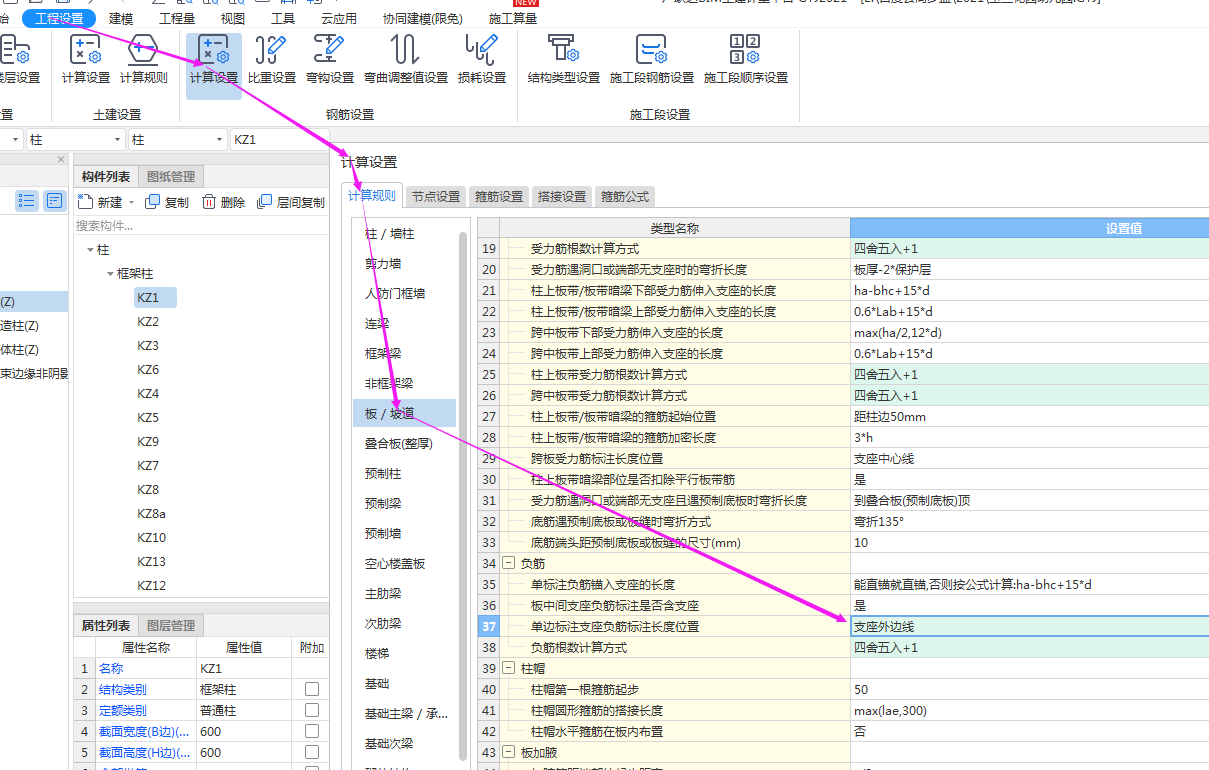Select 柱 / 墙柱 in category list
The height and width of the screenshot is (770, 1209).
click(405, 233)
